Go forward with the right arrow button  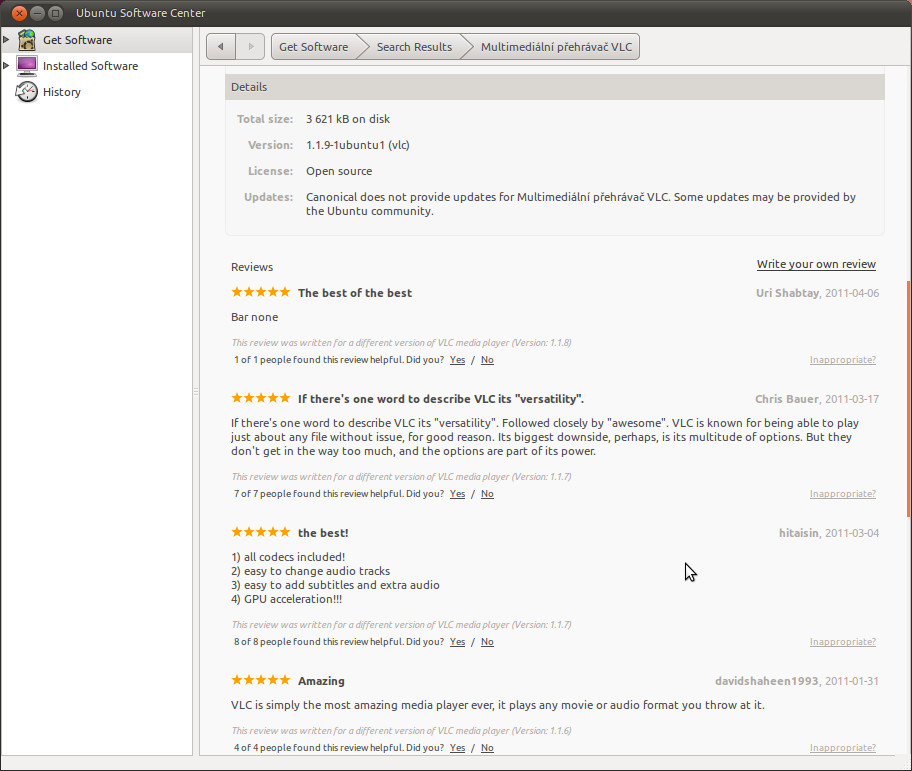tap(251, 47)
